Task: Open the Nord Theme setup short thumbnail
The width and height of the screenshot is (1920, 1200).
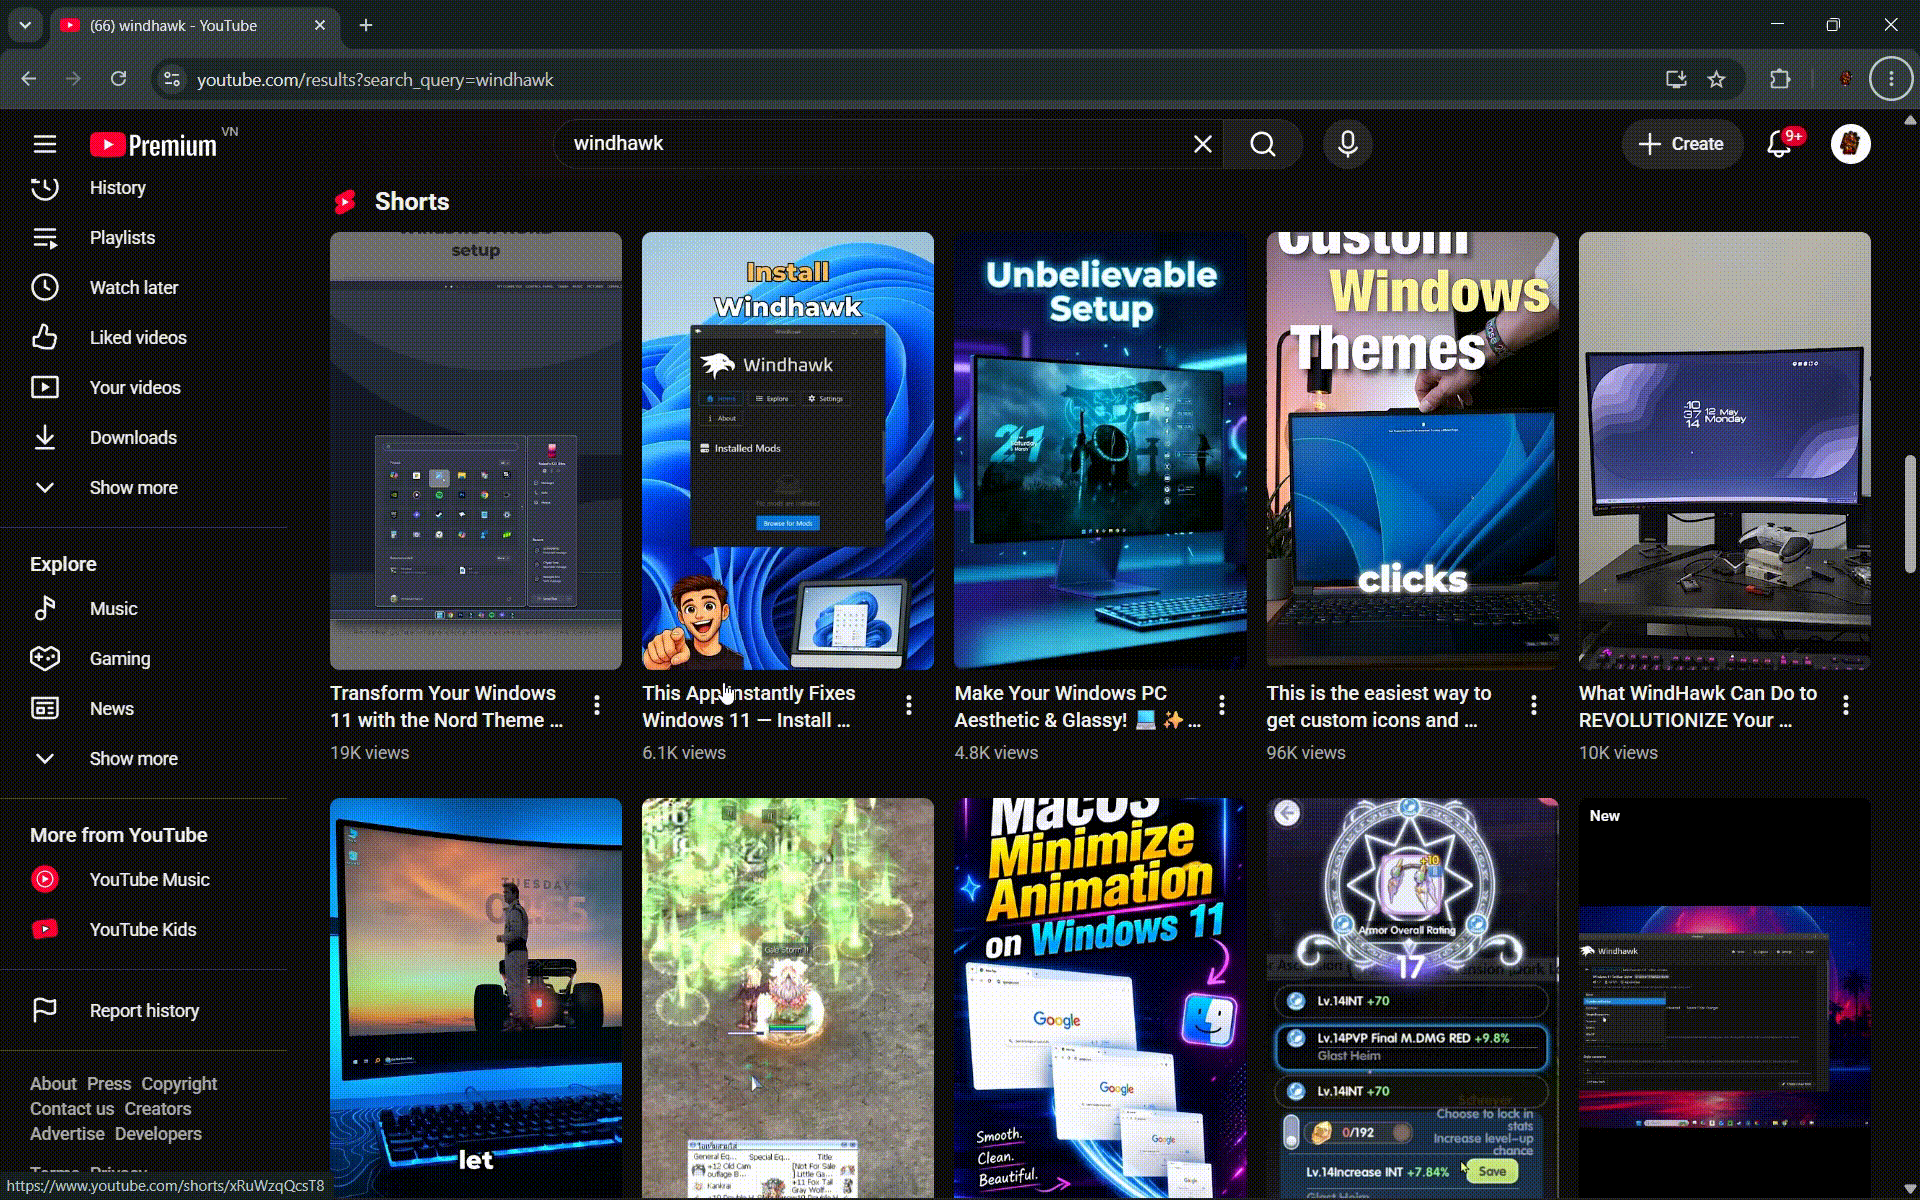Action: [476, 451]
